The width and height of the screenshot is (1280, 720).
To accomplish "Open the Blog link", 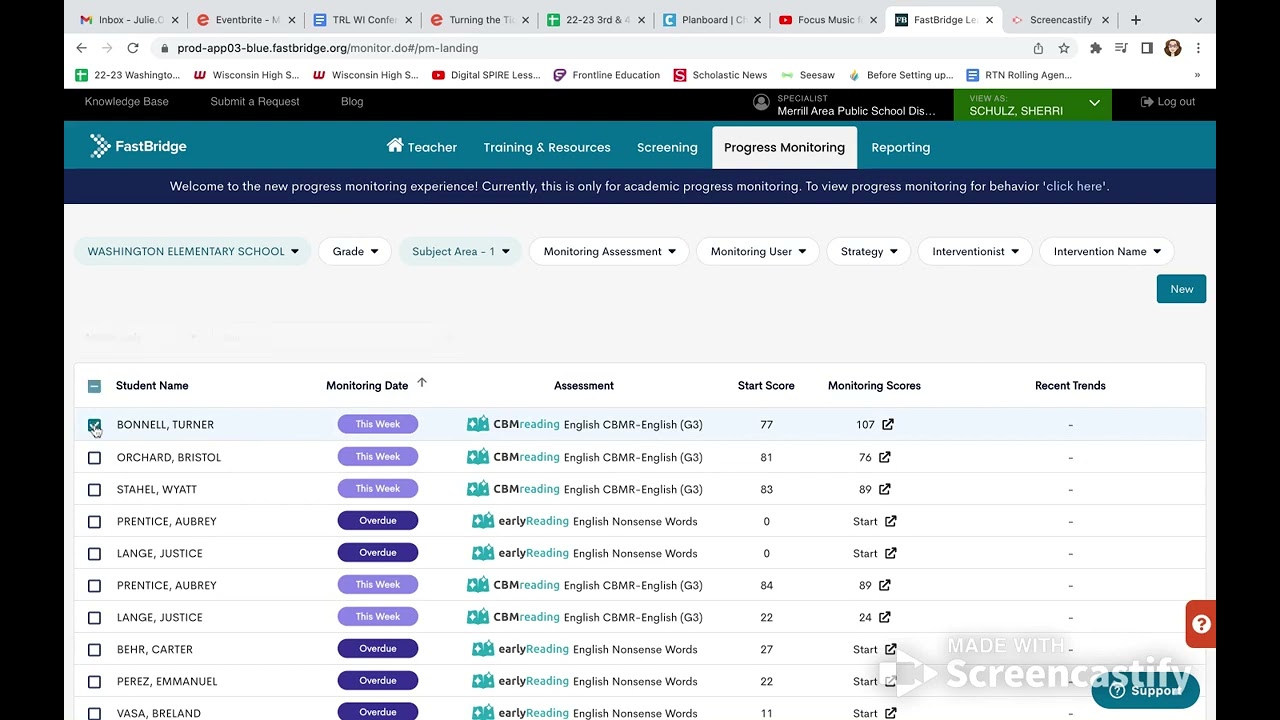I will tap(352, 102).
